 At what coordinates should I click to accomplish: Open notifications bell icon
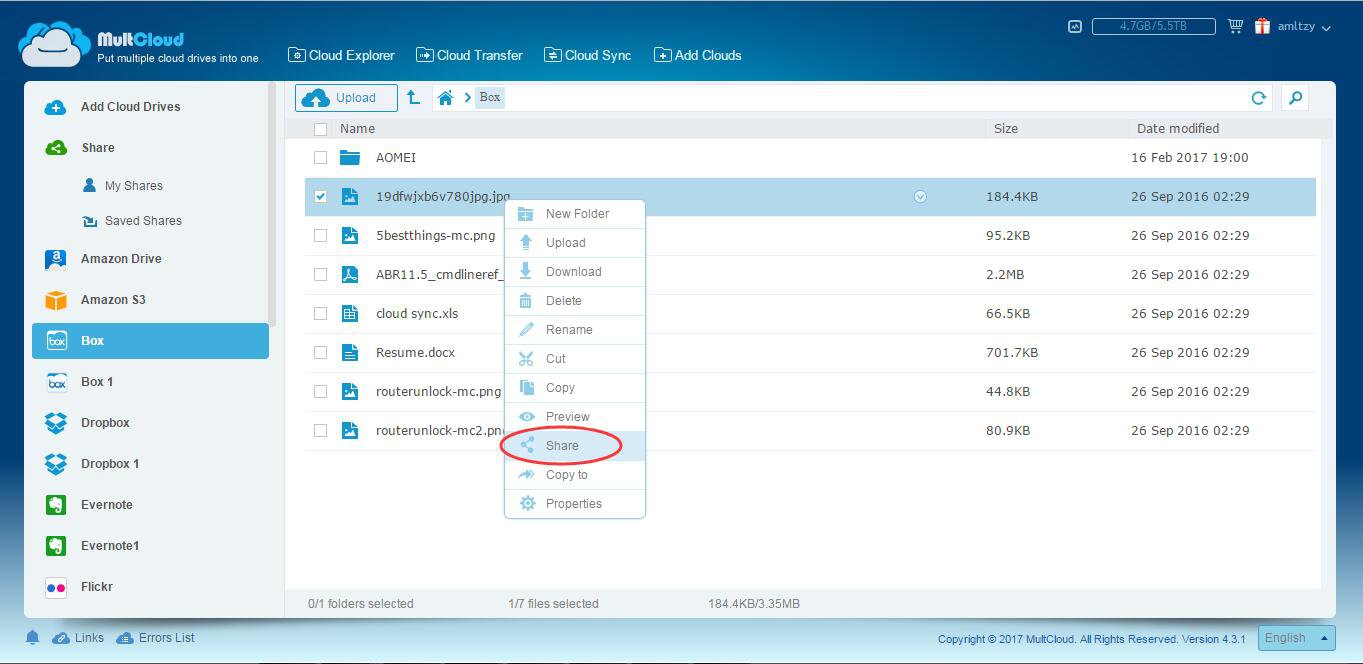(32, 638)
